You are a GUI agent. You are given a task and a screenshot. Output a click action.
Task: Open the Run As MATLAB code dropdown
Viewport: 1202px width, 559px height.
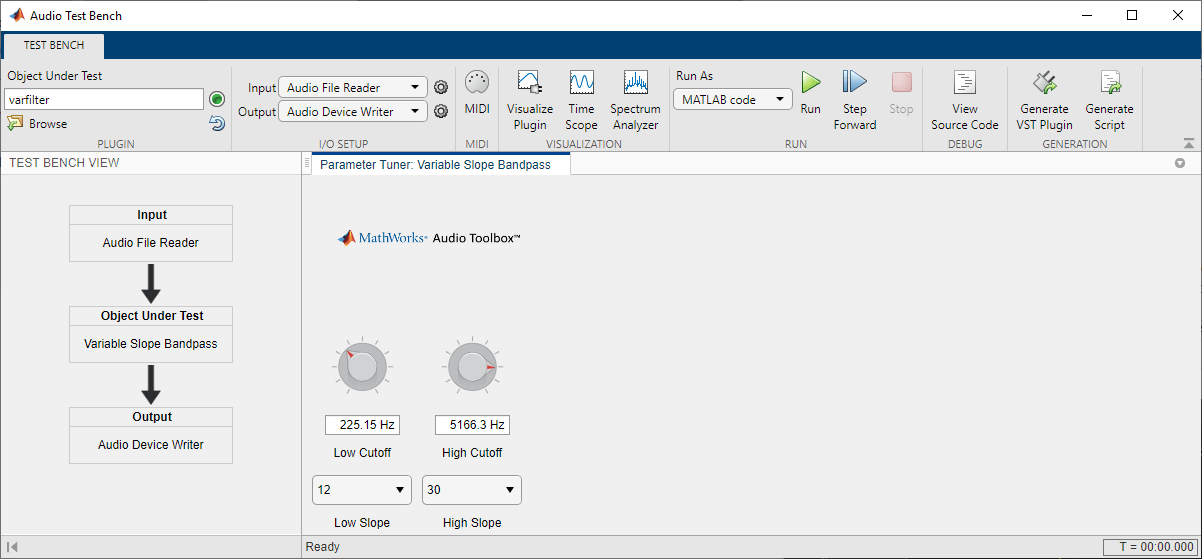click(733, 100)
